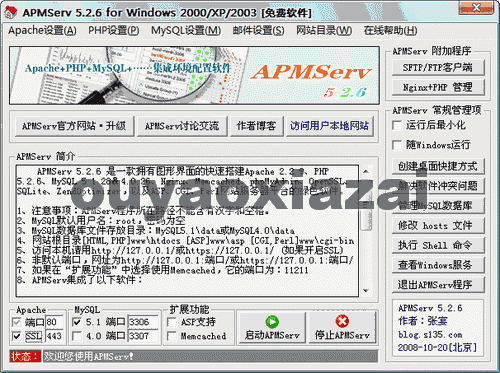The width and height of the screenshot is (500, 373).
Task: Click the MySQL默认用户名:root line
Action: (x=102, y=221)
